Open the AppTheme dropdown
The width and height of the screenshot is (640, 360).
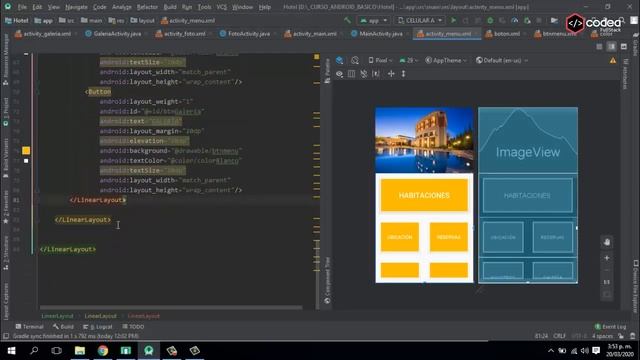(x=446, y=60)
